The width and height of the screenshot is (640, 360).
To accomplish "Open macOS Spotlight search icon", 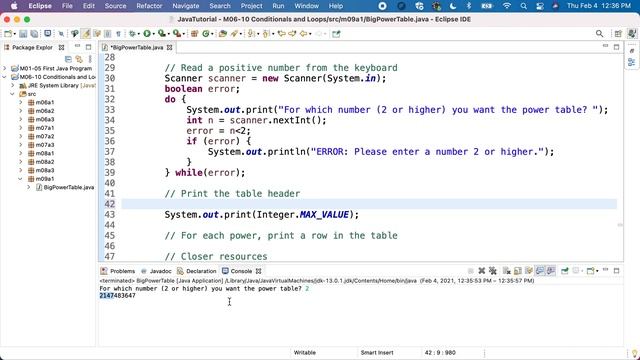I will click(524, 6).
